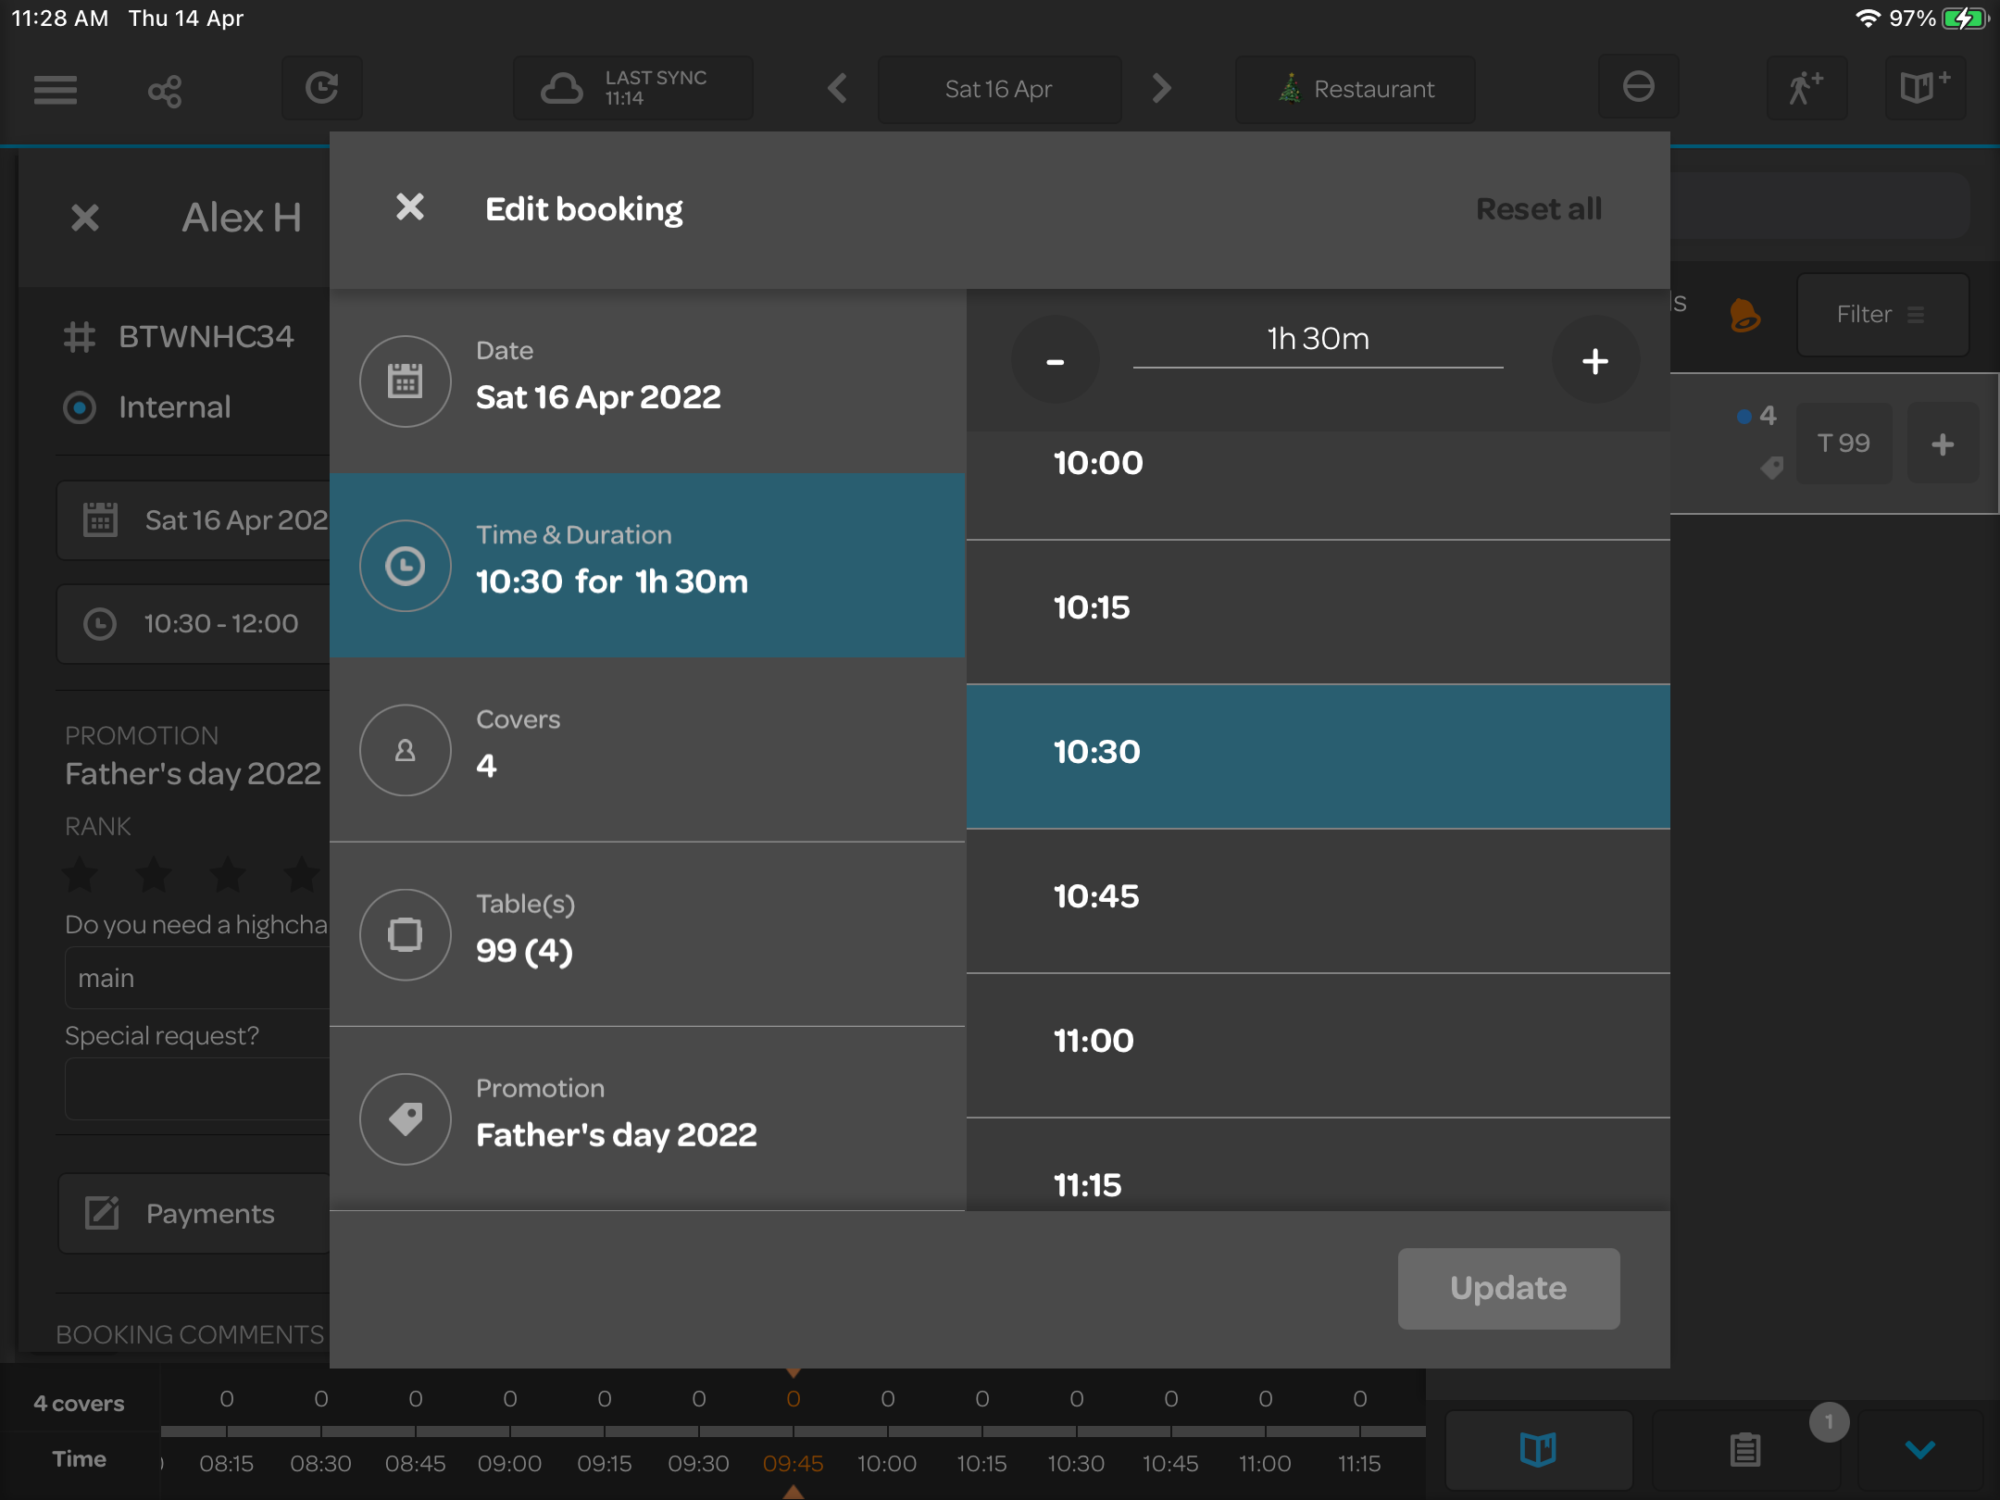Go to previous day with left chevron
Viewport: 2000px width, 1500px height.
coord(838,88)
